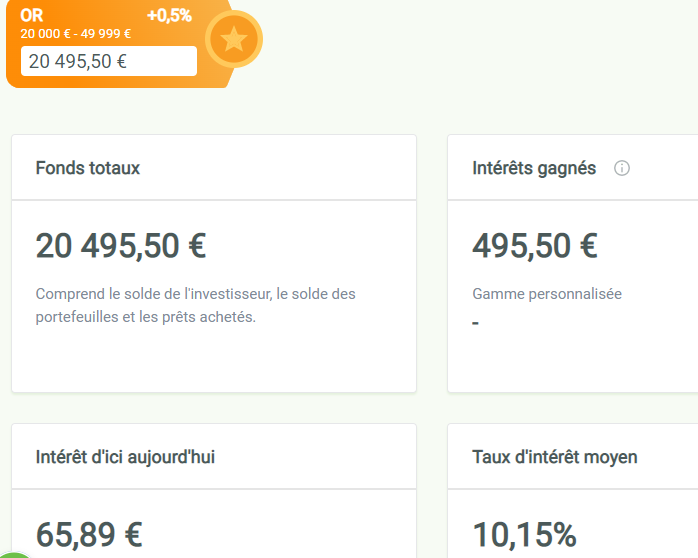
Task: Click the OR loyalty level label
Action: point(32,16)
